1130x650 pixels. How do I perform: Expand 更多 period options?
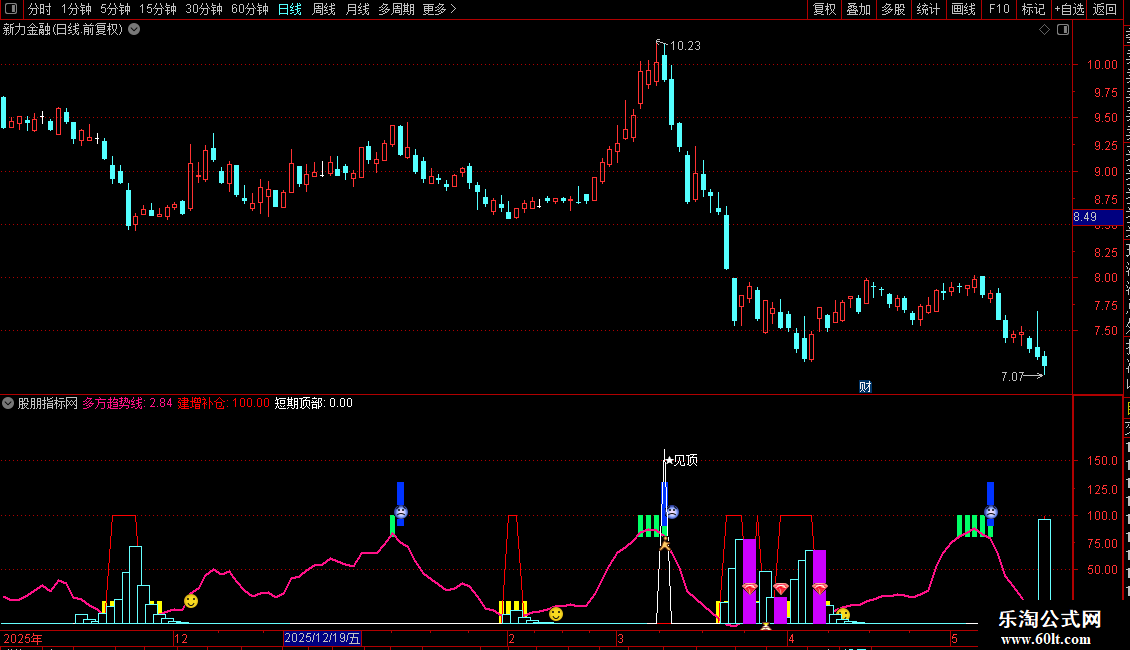[440, 9]
